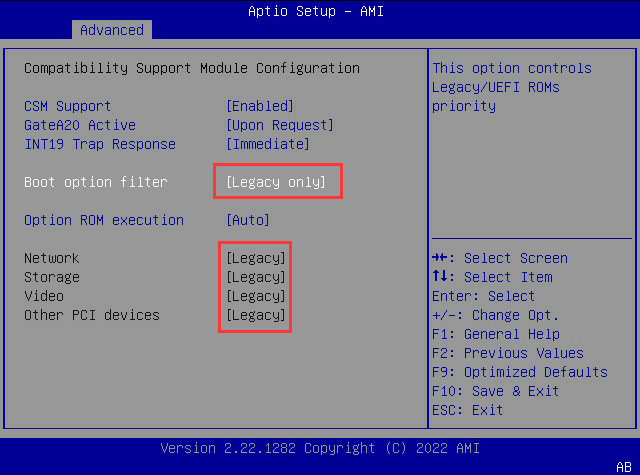640x475 pixels.
Task: Open the Network Legacy value
Action: tap(256, 258)
